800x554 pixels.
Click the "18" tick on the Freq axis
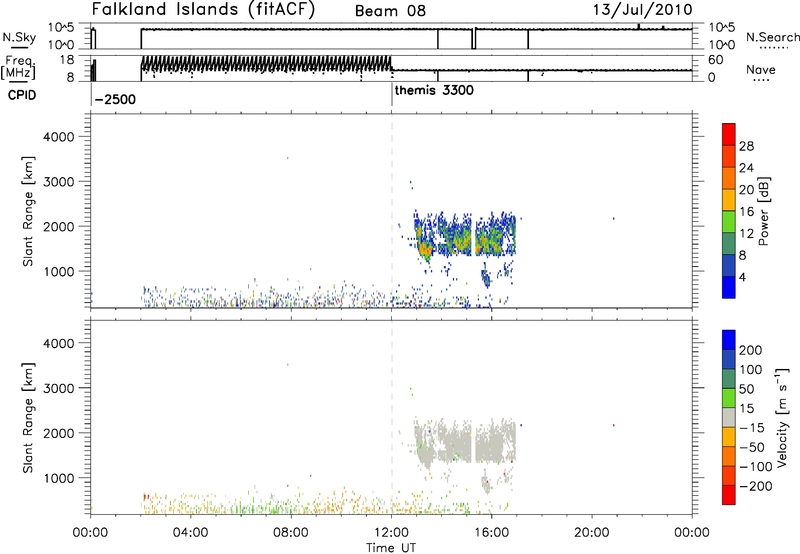(x=67, y=60)
